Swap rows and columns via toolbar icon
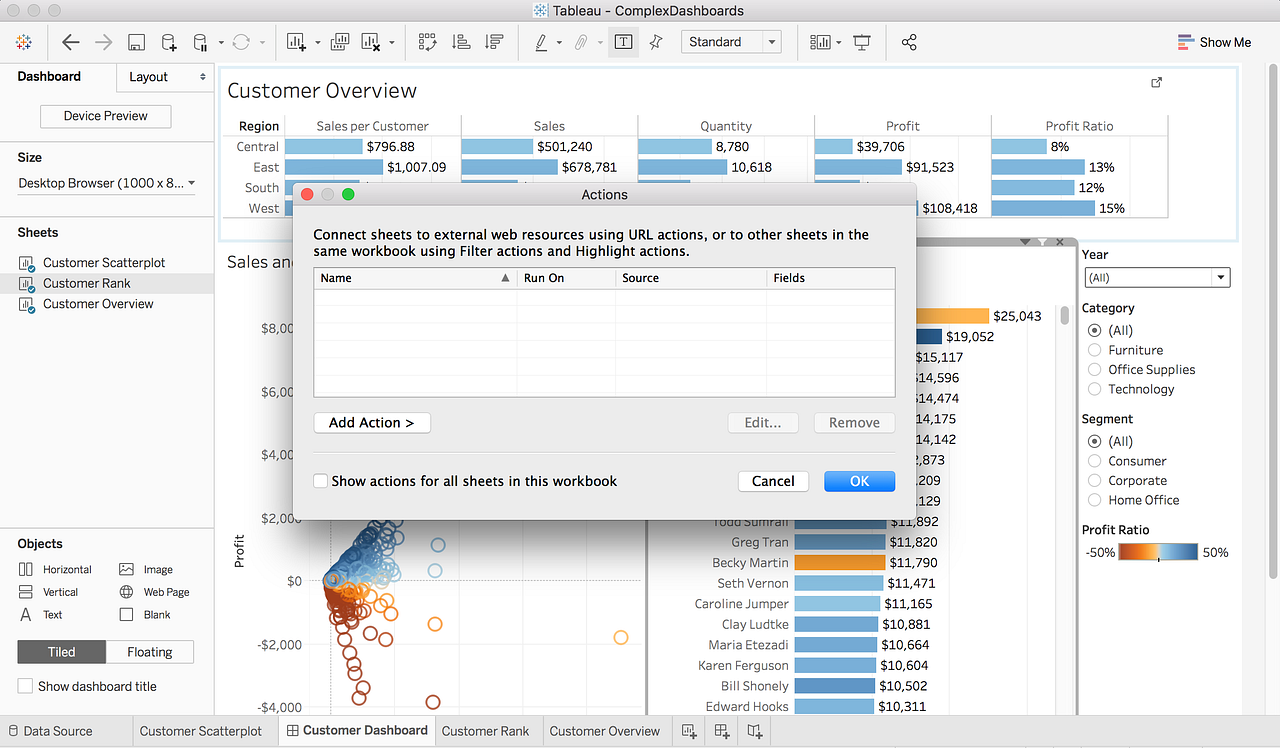The height and width of the screenshot is (748, 1280). pyautogui.click(x=427, y=42)
